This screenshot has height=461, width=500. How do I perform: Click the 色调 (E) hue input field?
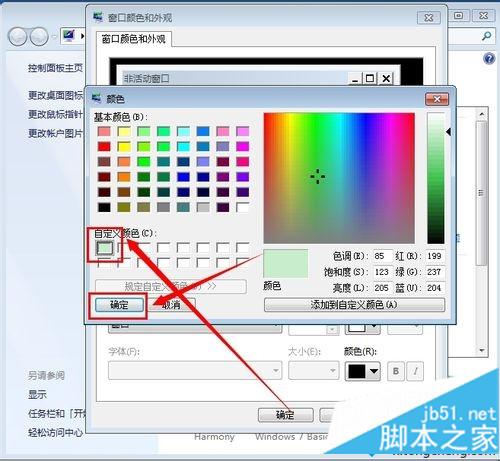pos(383,256)
